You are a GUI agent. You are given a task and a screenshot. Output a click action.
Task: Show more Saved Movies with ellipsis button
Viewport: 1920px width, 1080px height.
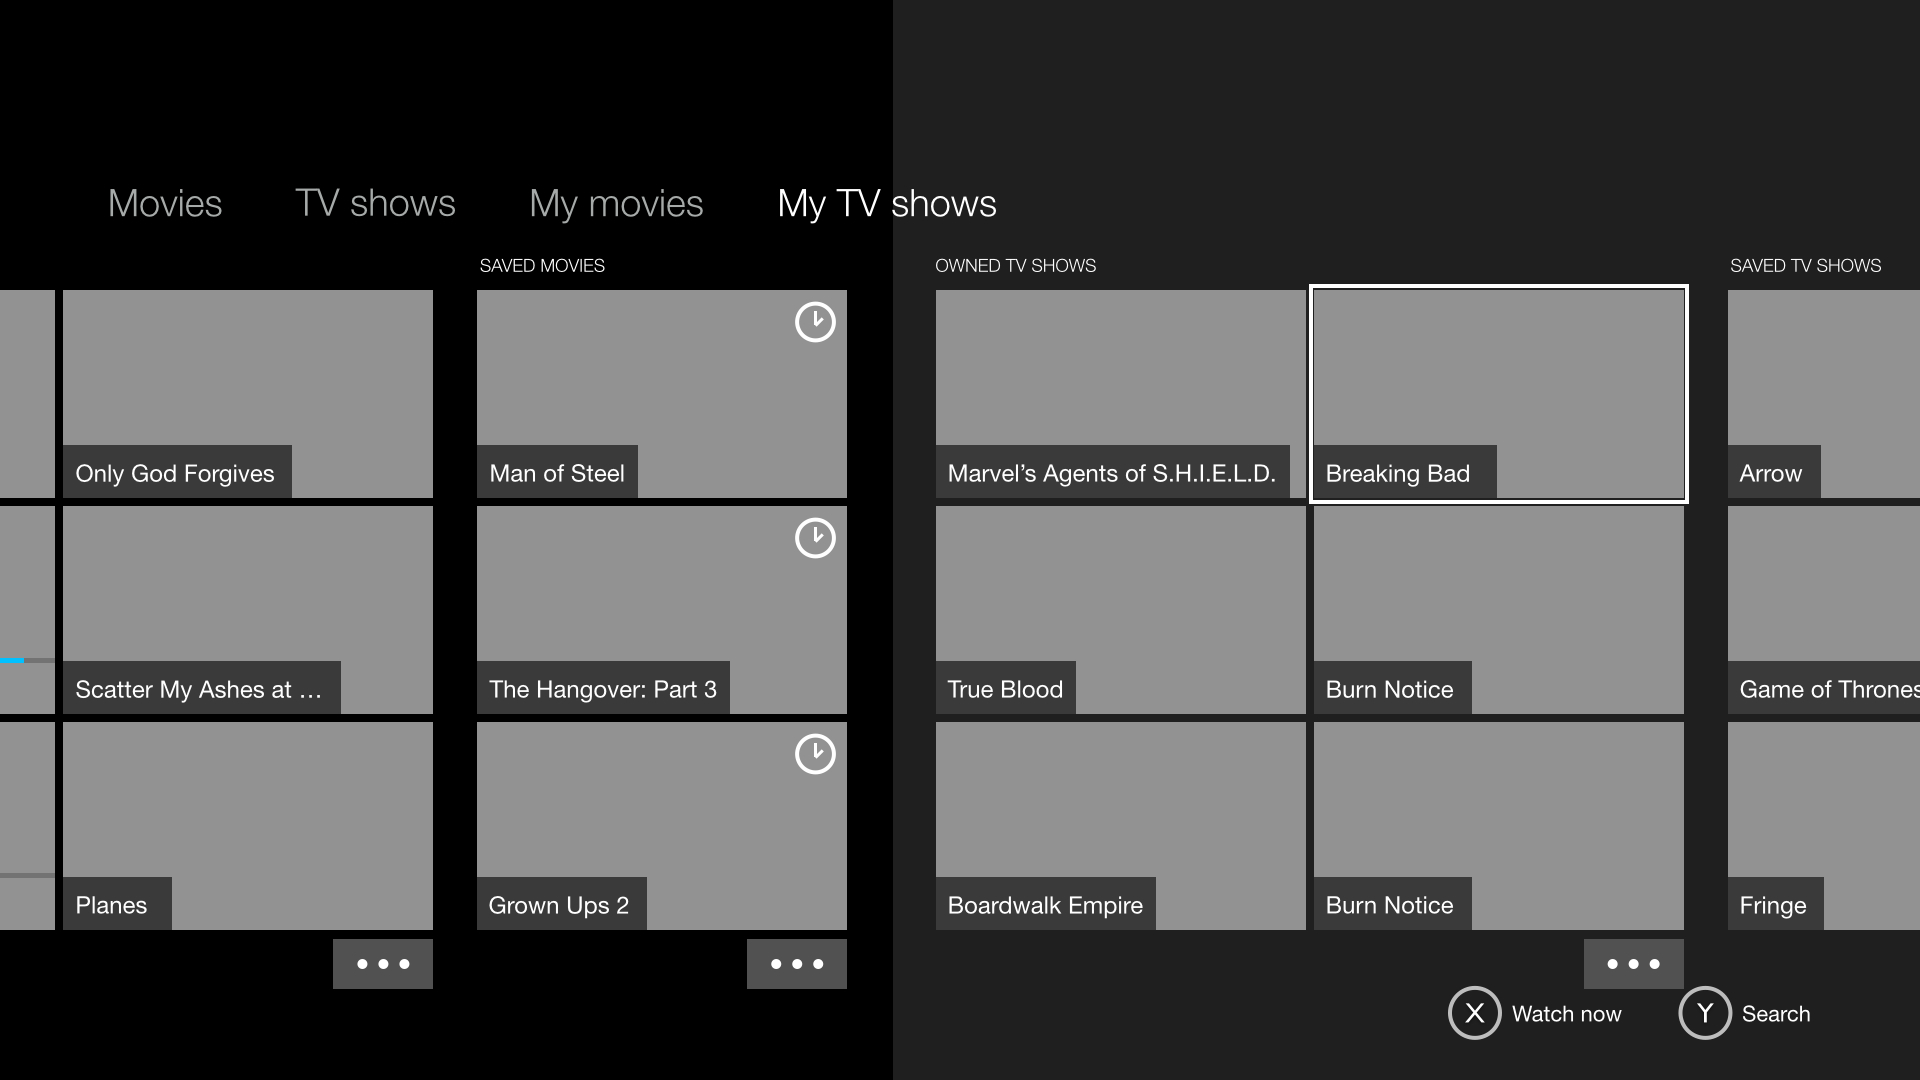click(x=797, y=964)
